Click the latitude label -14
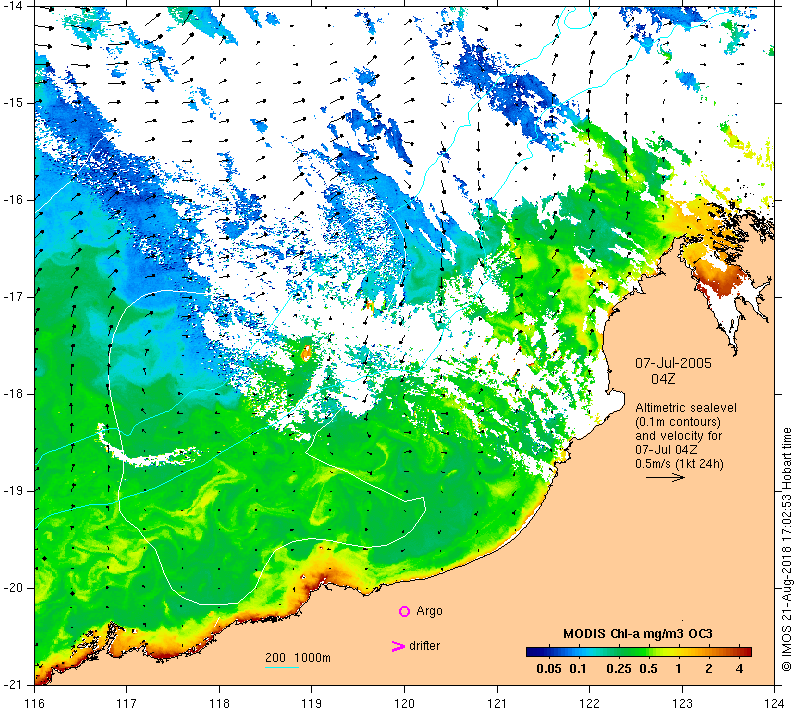Image resolution: width=800 pixels, height=710 pixels. [12, 6]
